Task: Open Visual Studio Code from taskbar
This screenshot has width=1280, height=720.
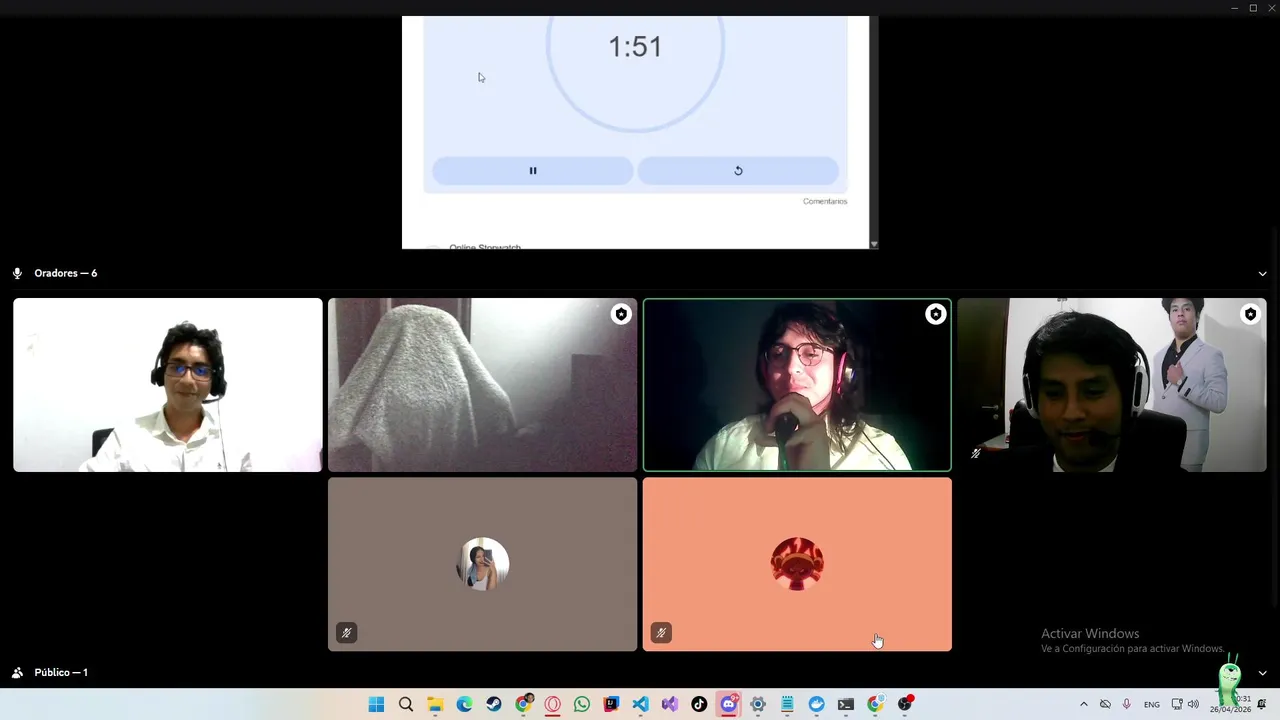Action: coord(640,704)
